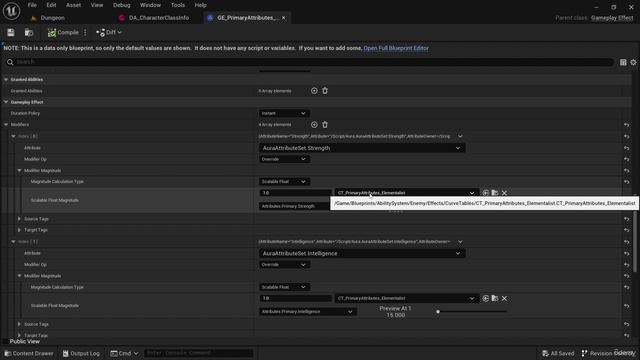Click the Open Full Blueprint Editor link

point(396,48)
